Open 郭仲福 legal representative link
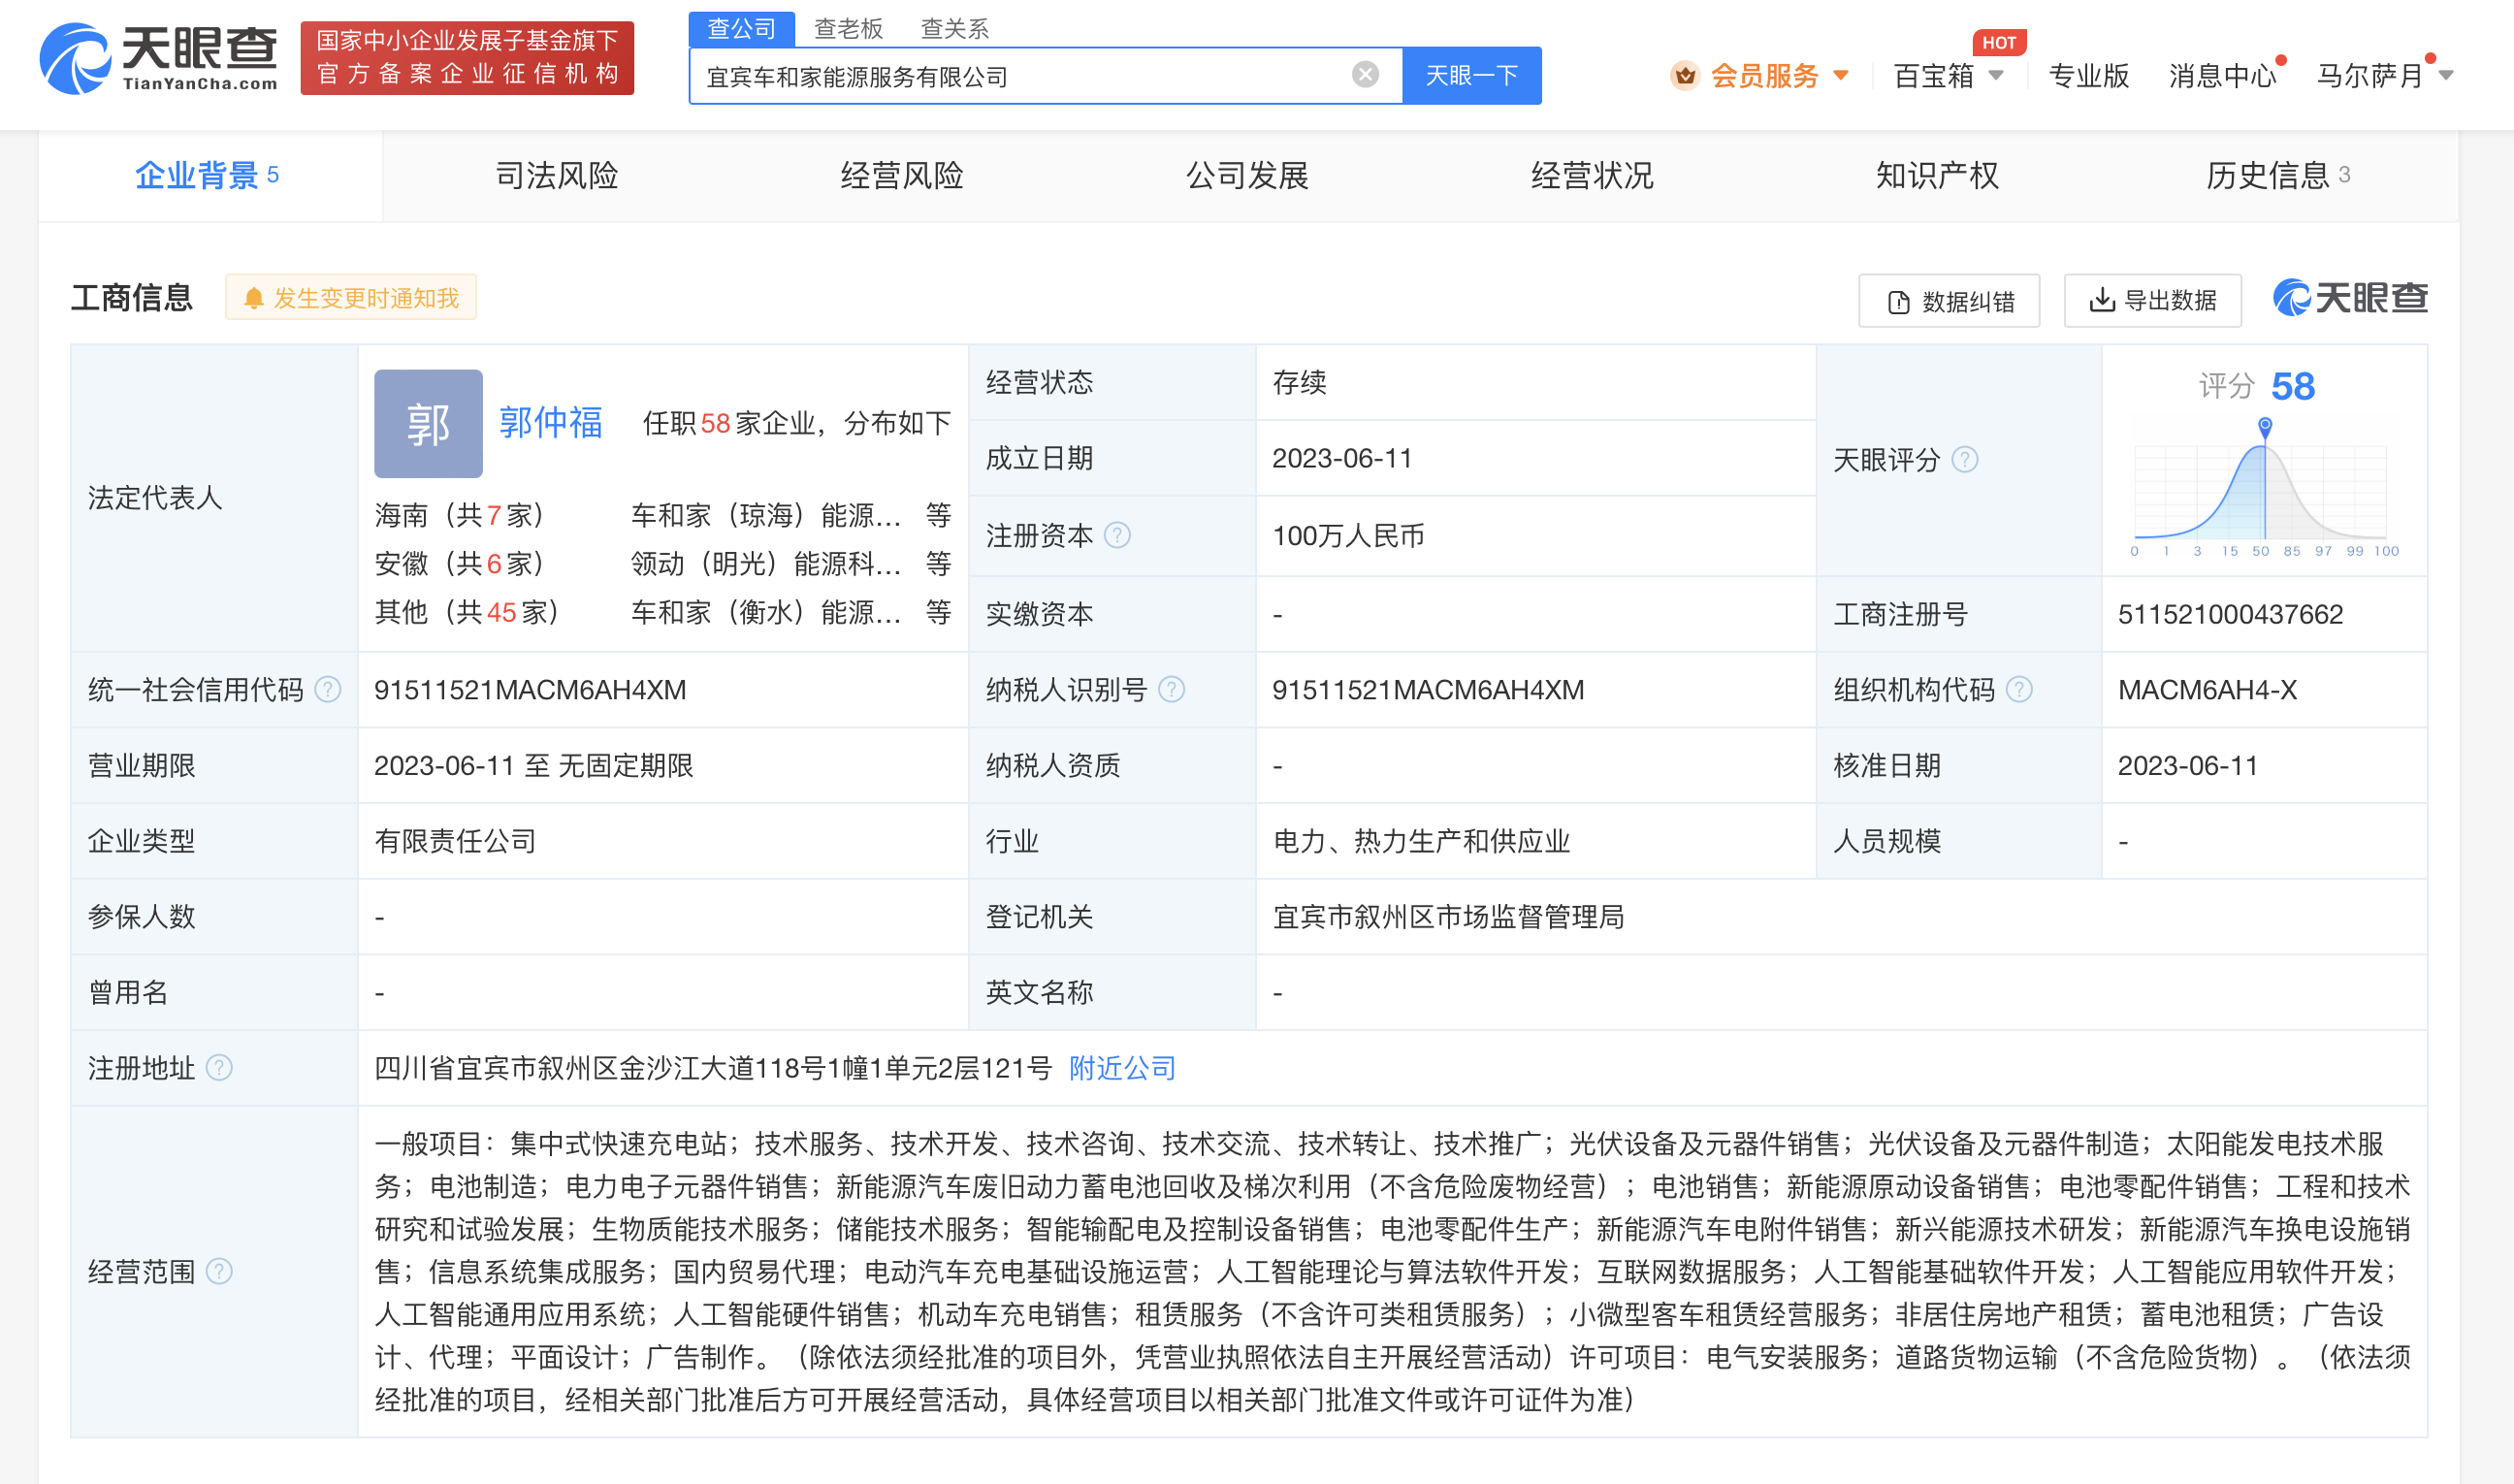The image size is (2514, 1484). tap(551, 422)
